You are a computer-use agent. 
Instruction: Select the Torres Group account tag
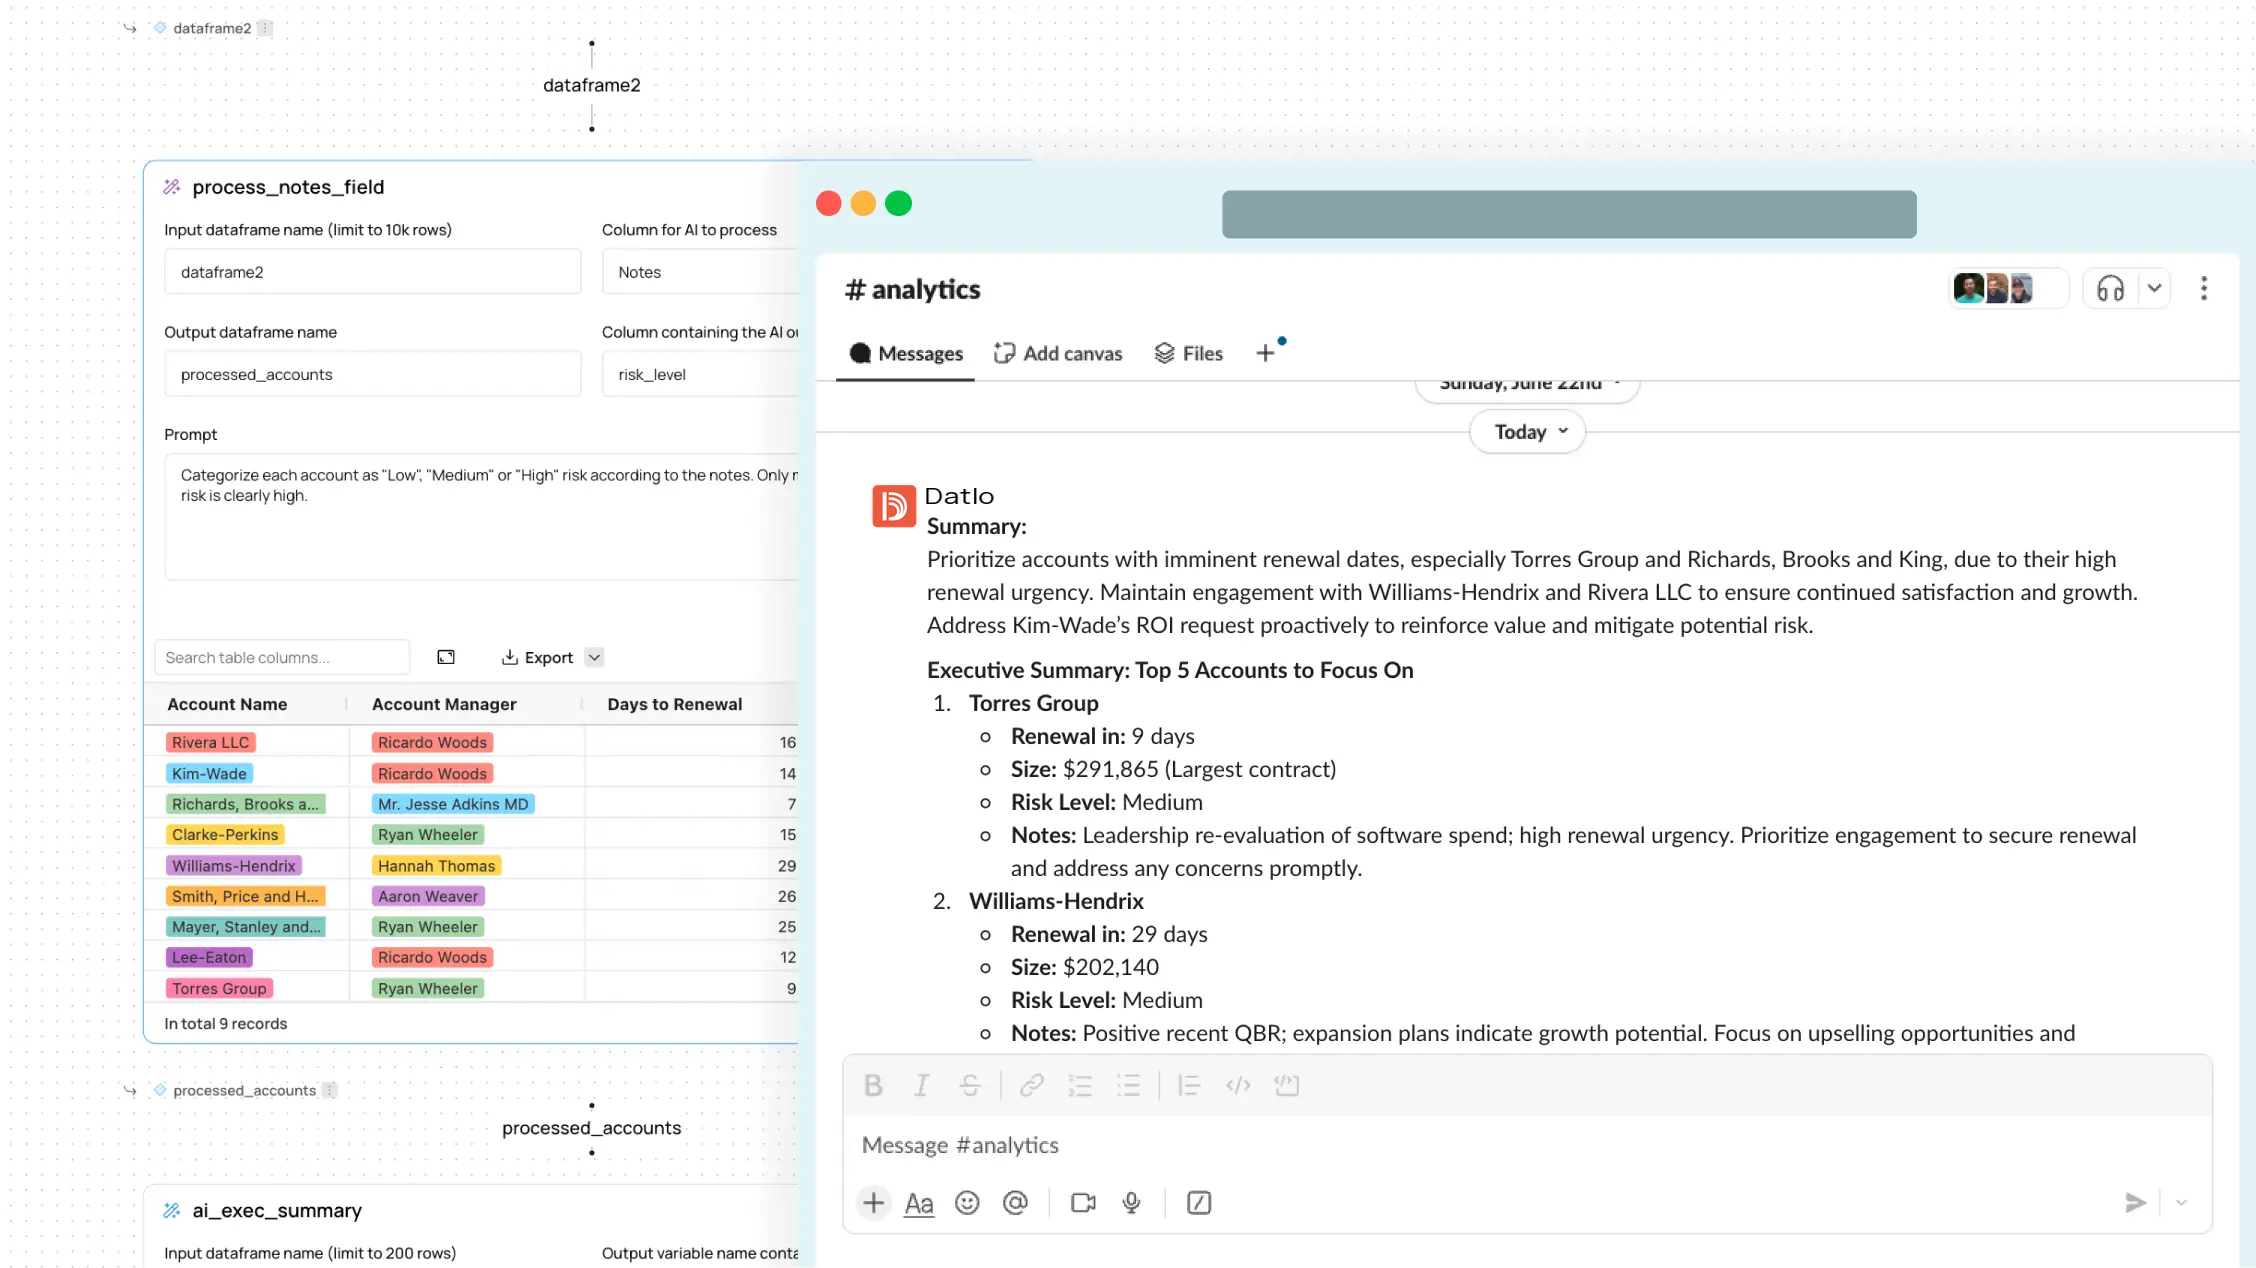[219, 988]
